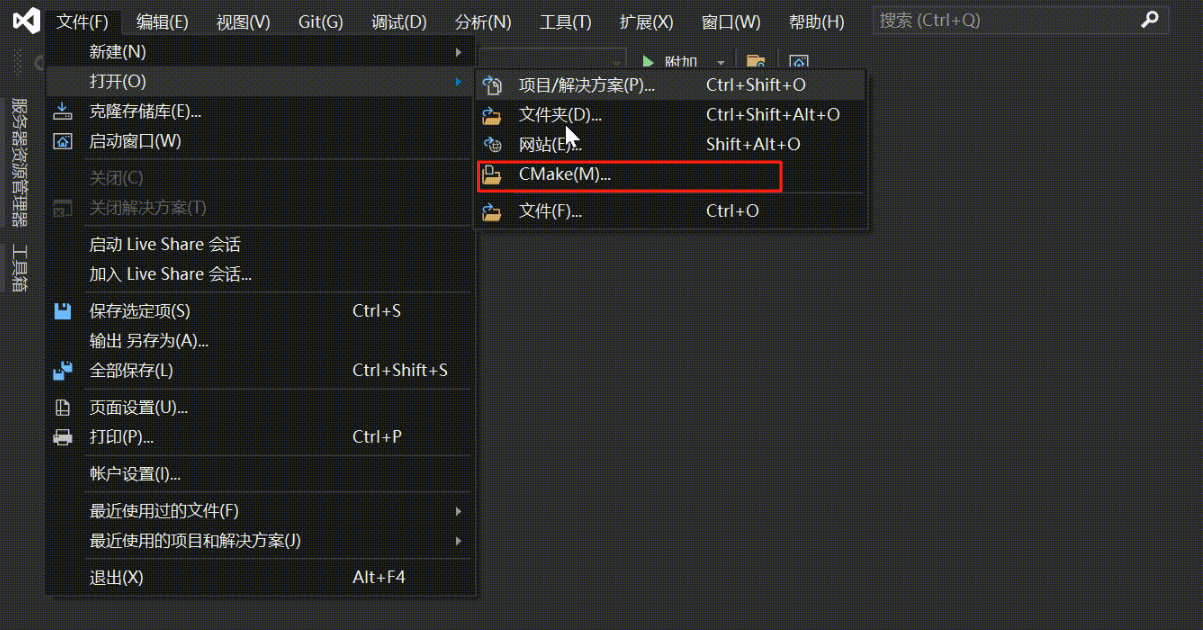Image resolution: width=1203 pixels, height=630 pixels.
Task: Click the open file icon beside 文件(F)...
Action: pos(492,211)
